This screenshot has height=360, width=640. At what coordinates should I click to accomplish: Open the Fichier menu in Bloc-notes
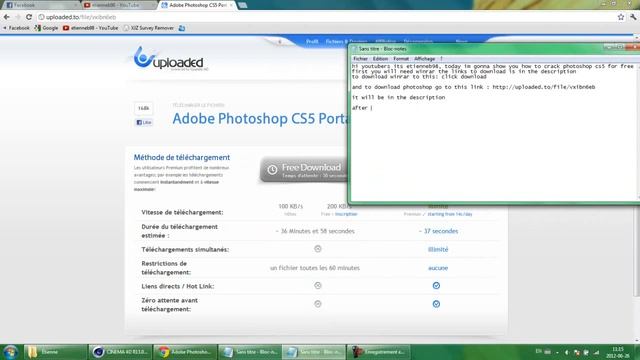pyautogui.click(x=360, y=59)
